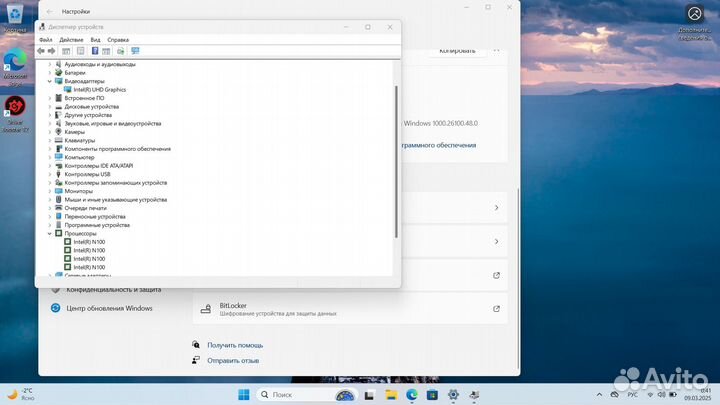
Task: Expand the Контроллеры USB category arrow
Action: 50,174
